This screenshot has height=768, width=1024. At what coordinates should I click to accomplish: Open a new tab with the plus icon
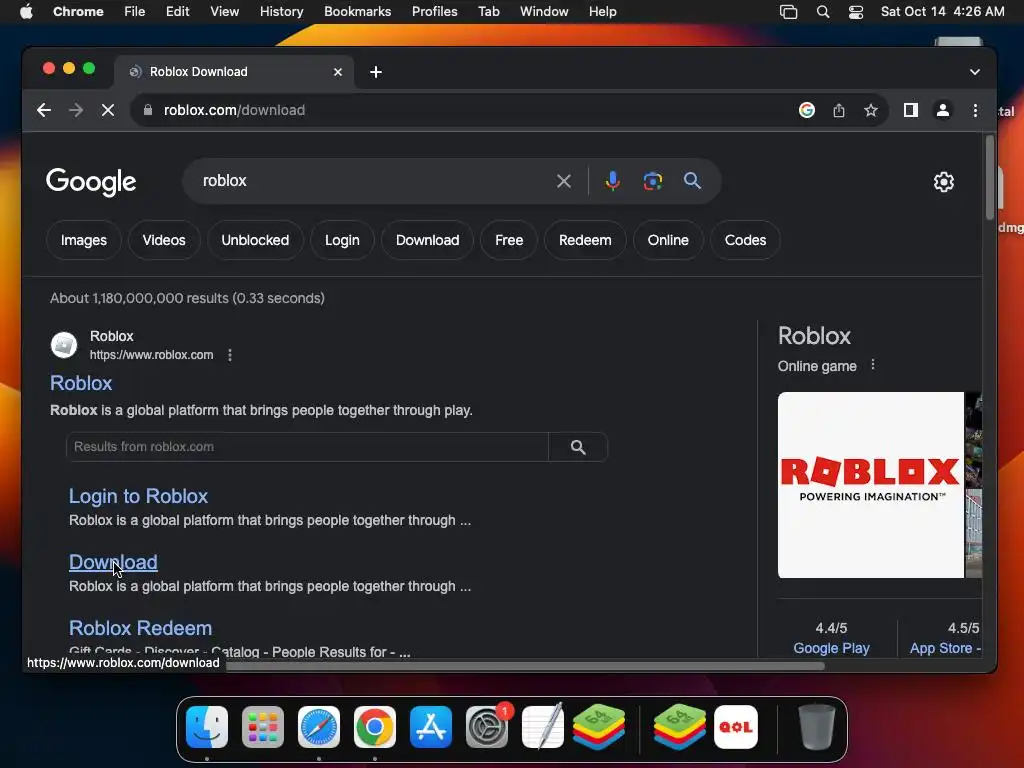[376, 72]
